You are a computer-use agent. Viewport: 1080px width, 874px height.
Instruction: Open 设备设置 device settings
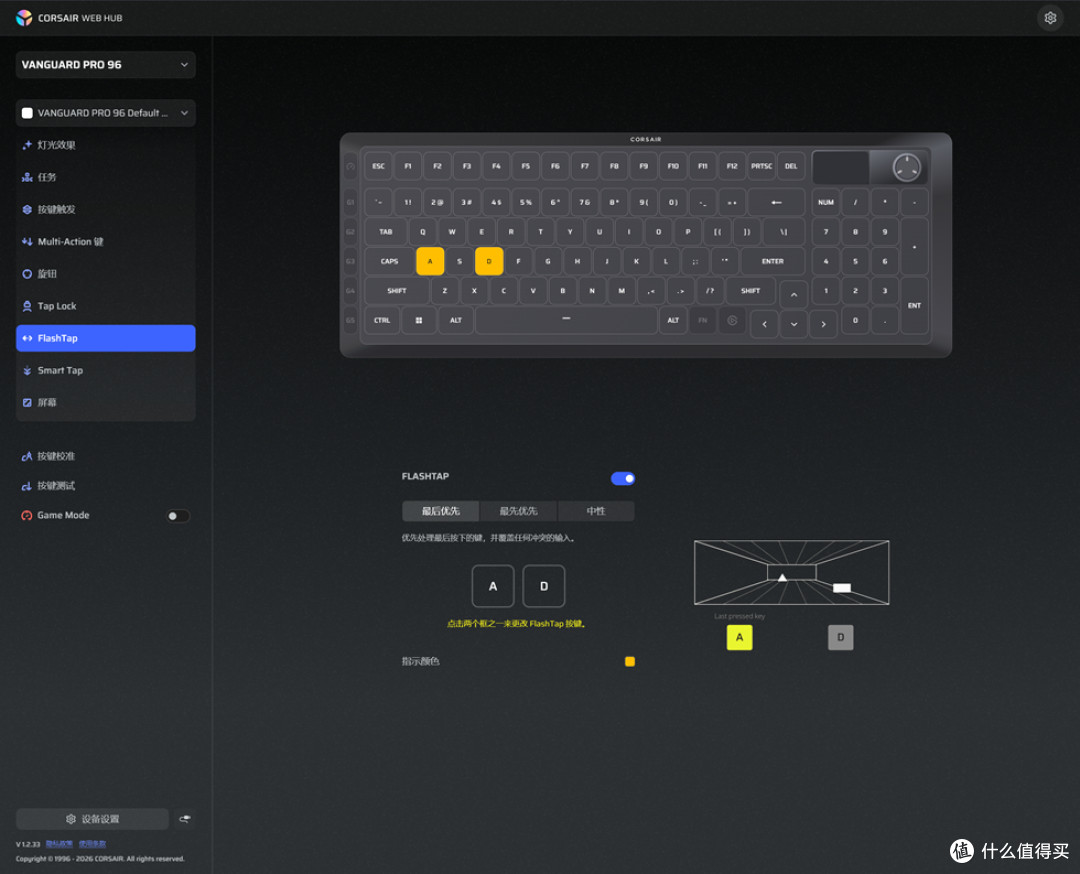[92, 819]
